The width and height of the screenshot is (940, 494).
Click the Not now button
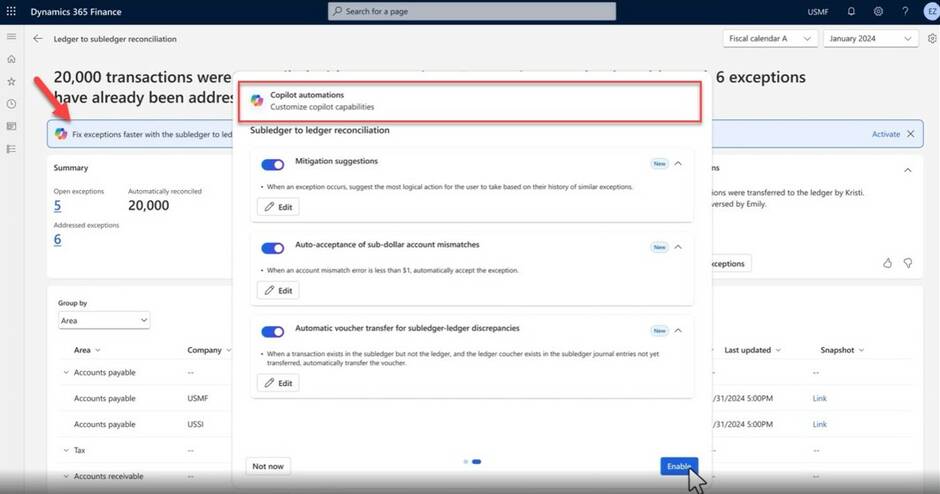tap(267, 466)
